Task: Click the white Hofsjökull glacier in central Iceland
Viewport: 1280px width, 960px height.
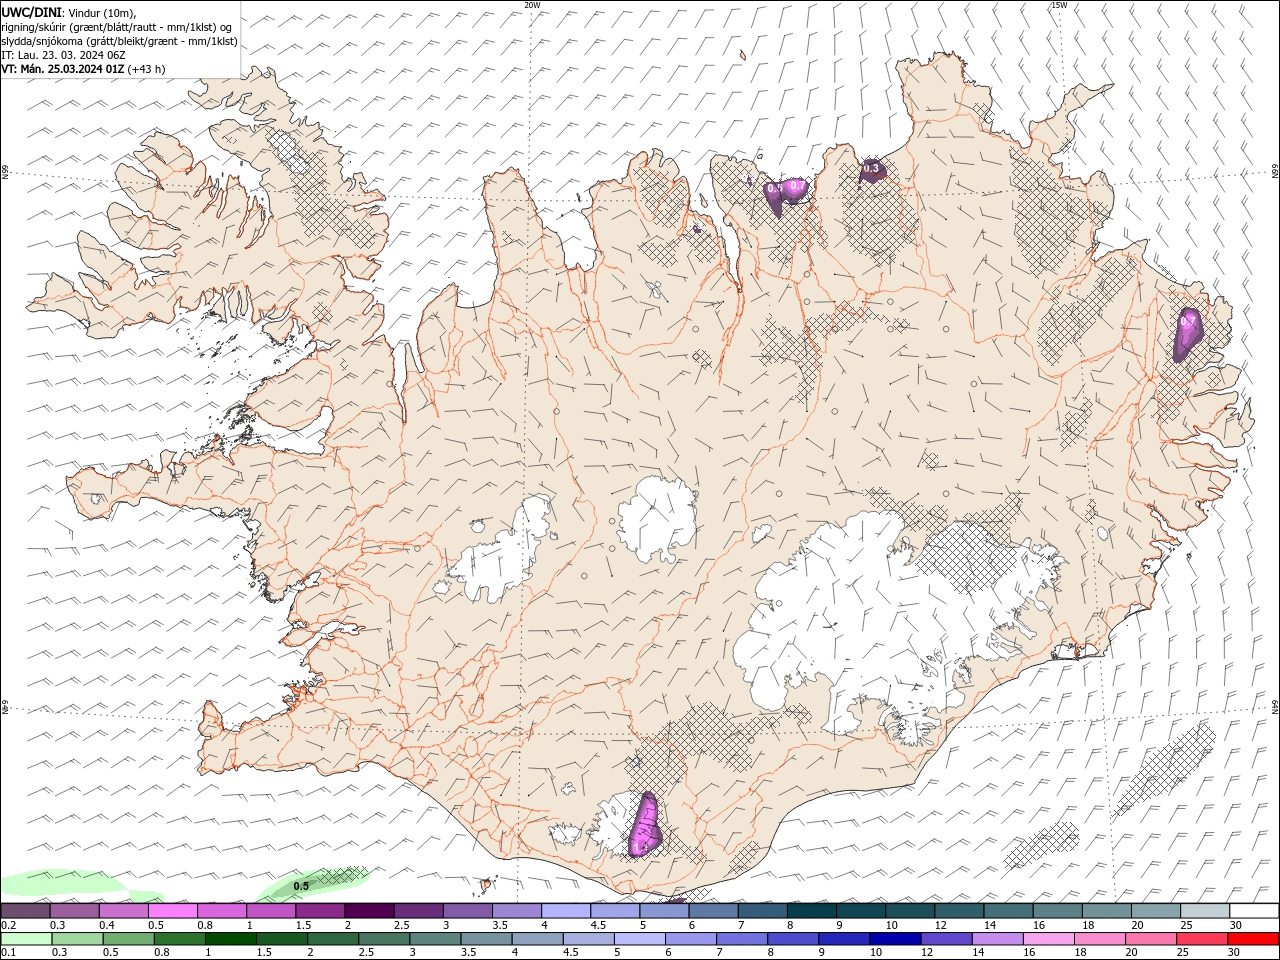Action: [x=656, y=520]
